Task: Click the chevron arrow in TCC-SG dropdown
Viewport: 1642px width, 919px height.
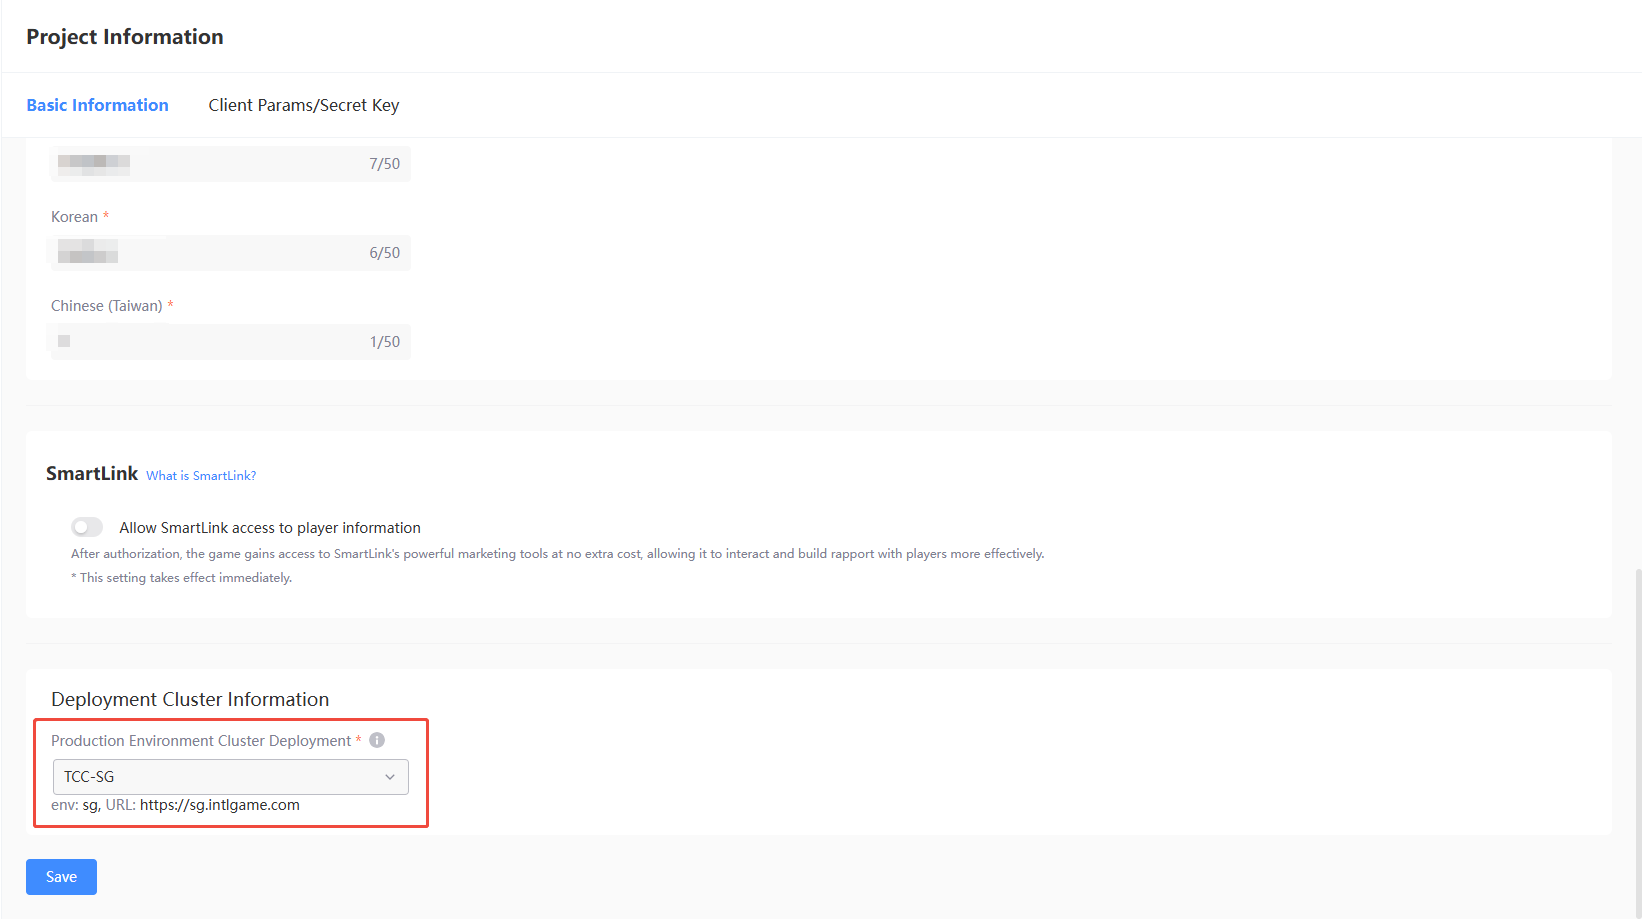Action: pos(390,777)
